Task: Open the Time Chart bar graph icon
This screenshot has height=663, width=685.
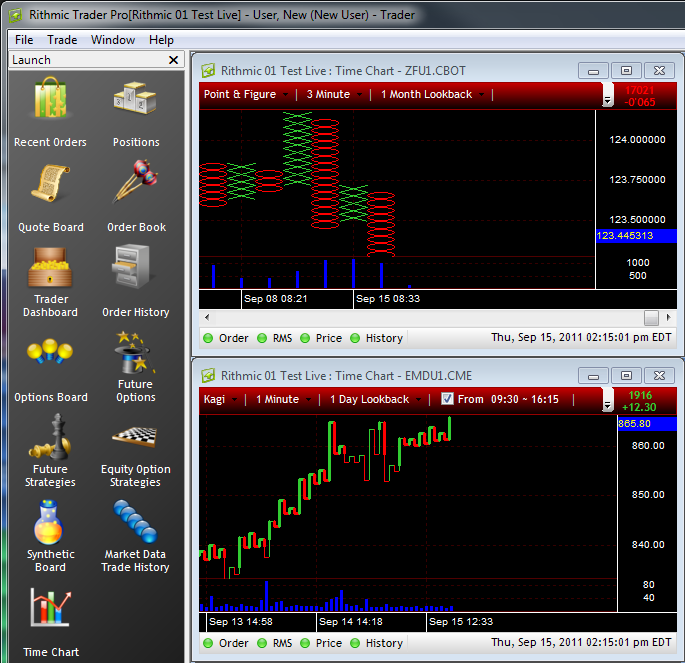Action: [x=51, y=607]
